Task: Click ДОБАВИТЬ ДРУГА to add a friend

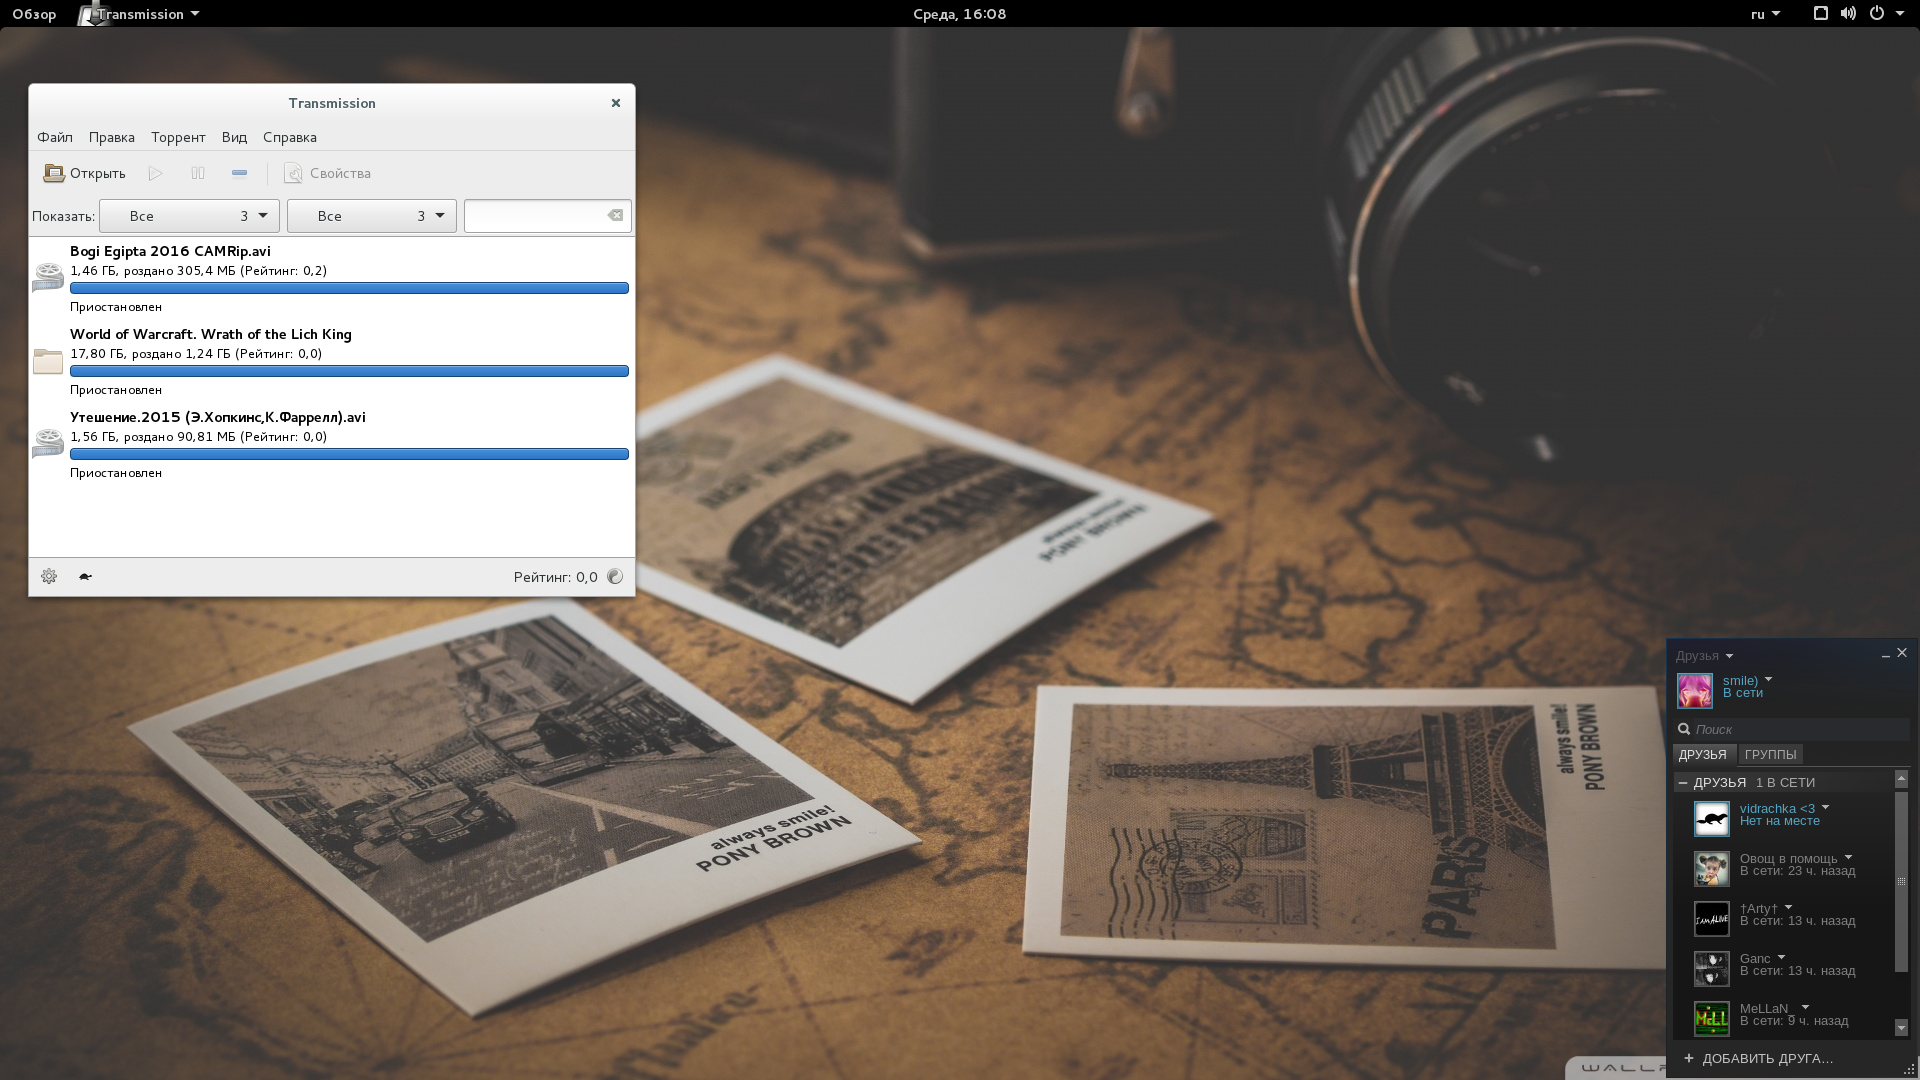Action: (1758, 1058)
